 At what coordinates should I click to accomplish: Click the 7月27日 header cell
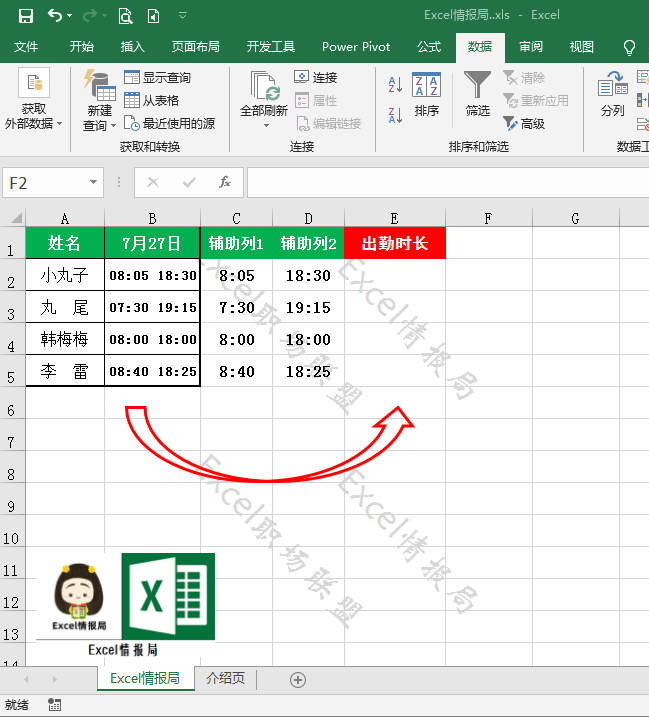click(152, 243)
